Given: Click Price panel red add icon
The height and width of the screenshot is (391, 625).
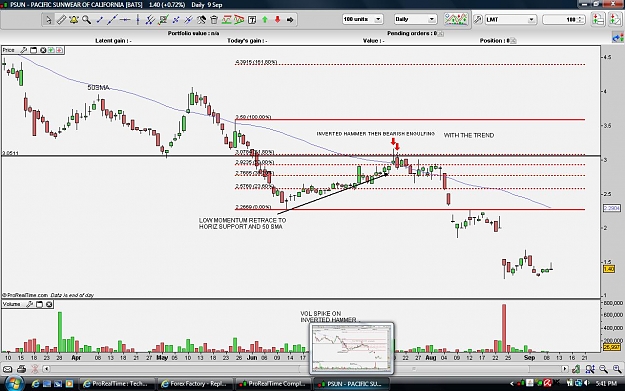Looking at the screenshot, I should (59, 50).
